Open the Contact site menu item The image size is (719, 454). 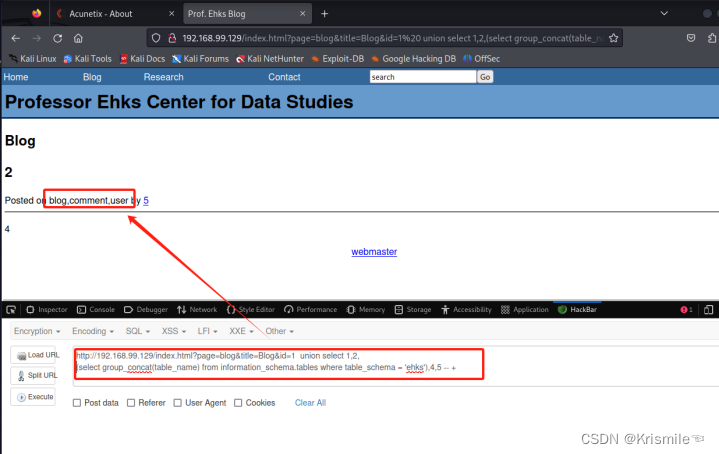click(284, 77)
